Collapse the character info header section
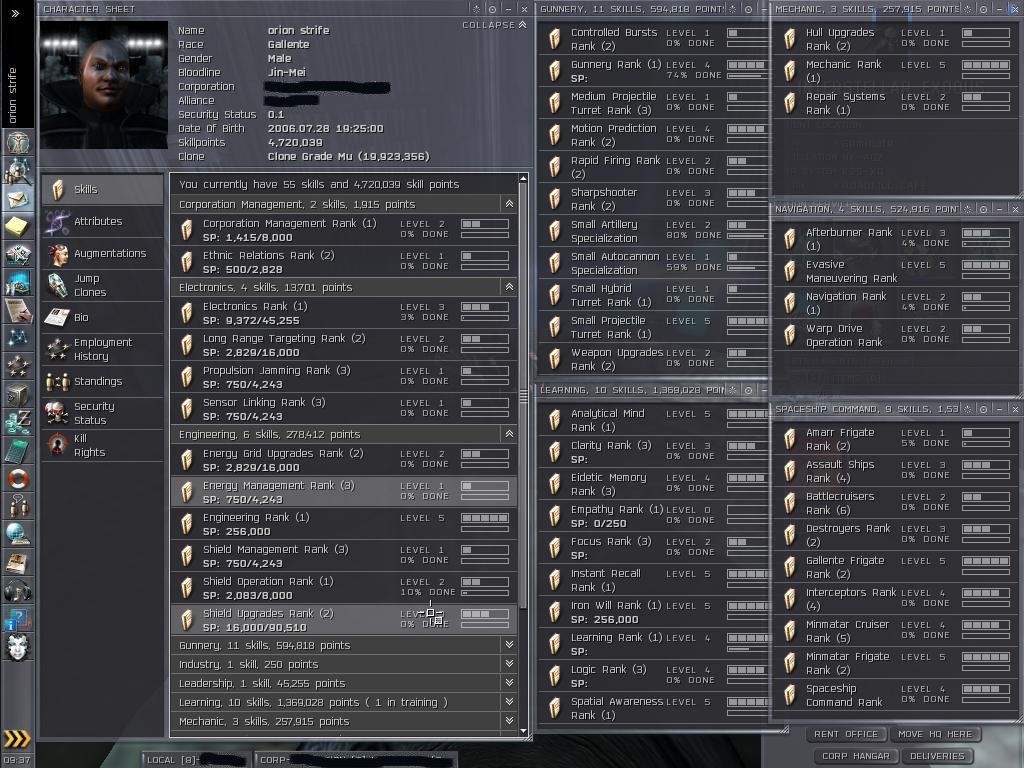 pyautogui.click(x=494, y=25)
